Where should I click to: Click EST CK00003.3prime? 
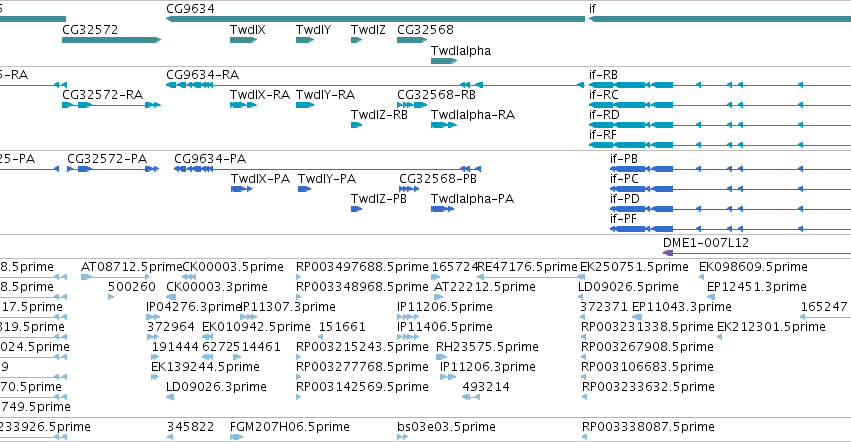click(x=171, y=297)
